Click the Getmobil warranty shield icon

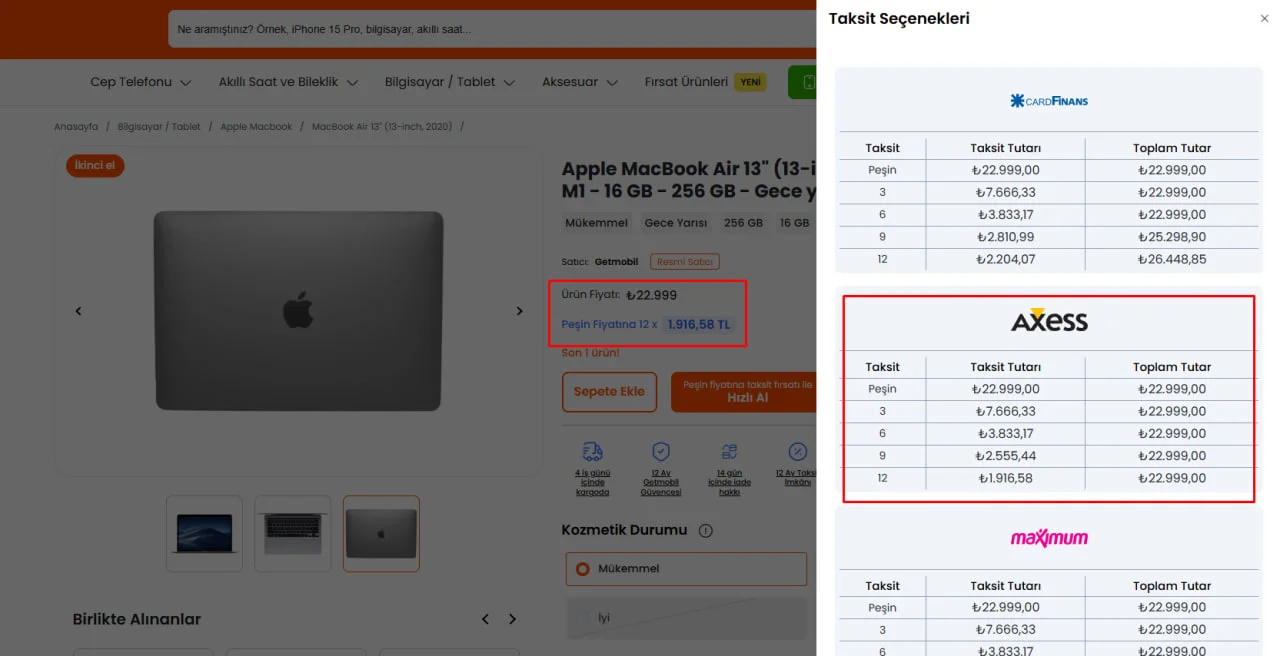click(x=661, y=452)
